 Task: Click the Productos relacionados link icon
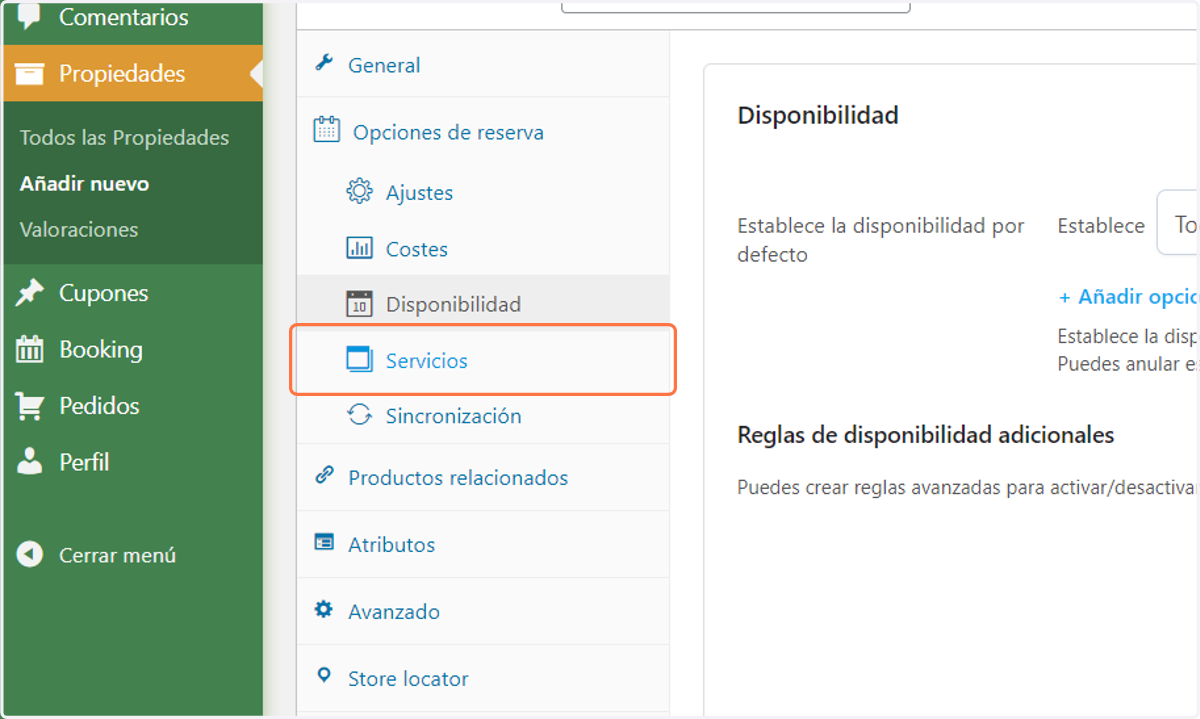324,475
